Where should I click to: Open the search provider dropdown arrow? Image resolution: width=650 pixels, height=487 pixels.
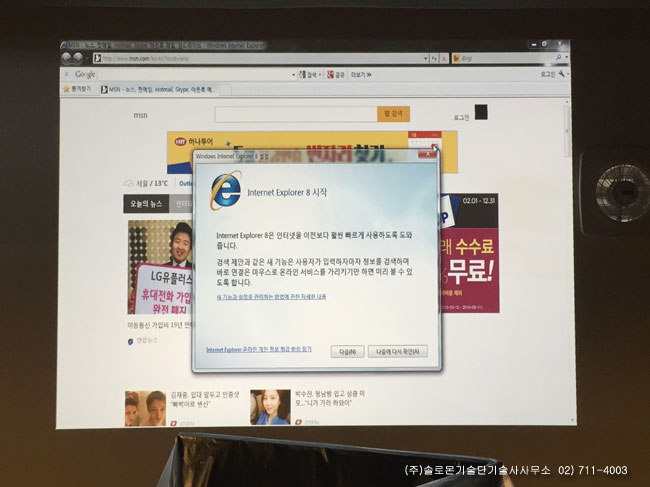[566, 58]
